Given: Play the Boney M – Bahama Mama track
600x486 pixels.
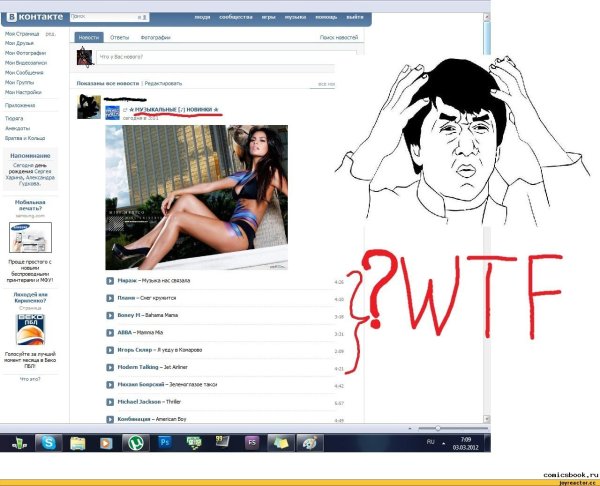Looking at the screenshot, I should (110, 316).
